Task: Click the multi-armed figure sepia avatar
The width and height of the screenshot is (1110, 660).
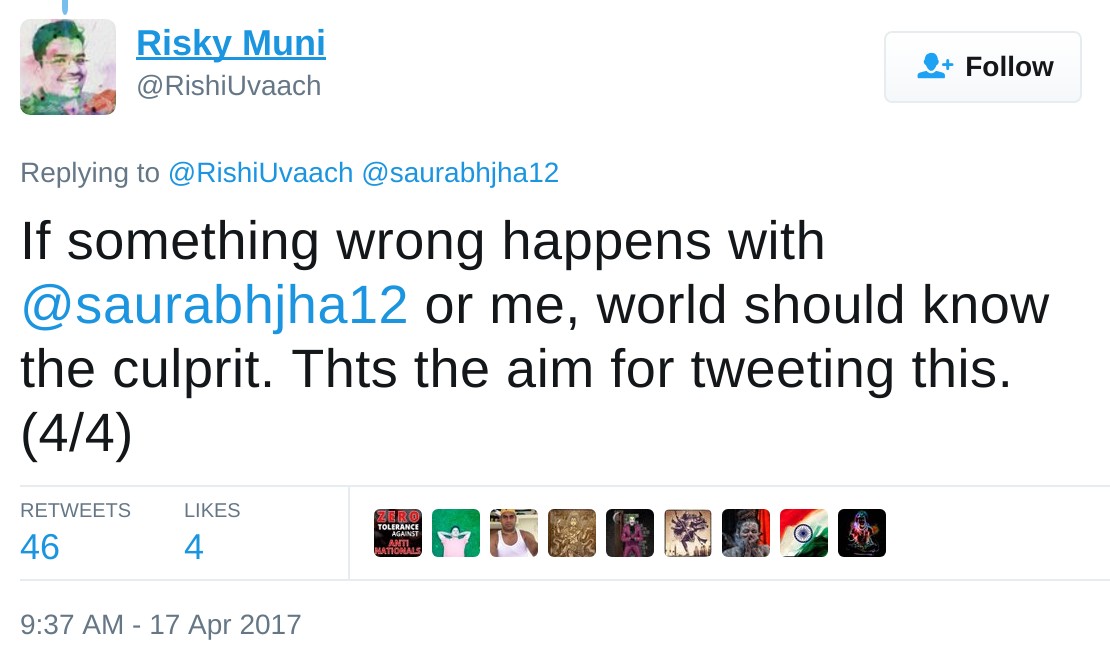Action: [688, 533]
